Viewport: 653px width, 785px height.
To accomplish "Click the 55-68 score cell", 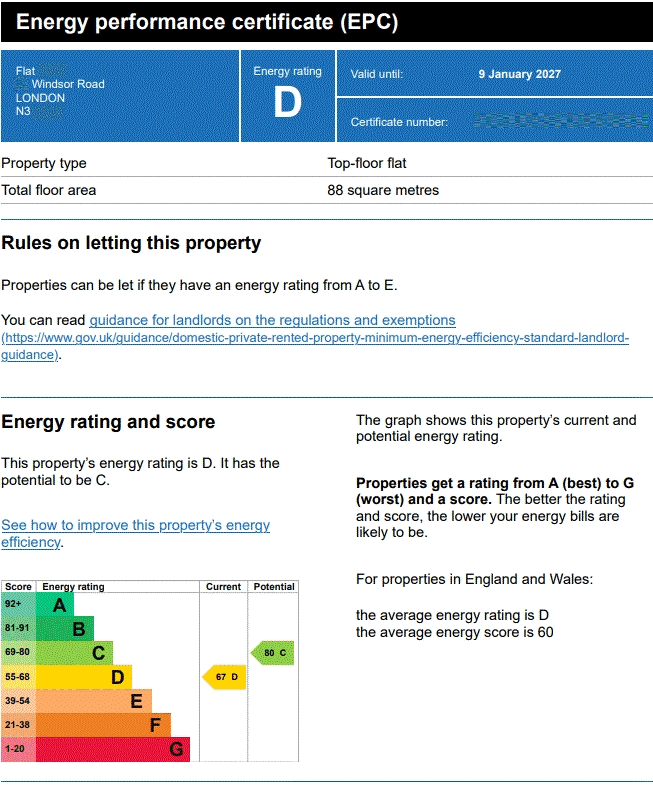I will tap(19, 677).
